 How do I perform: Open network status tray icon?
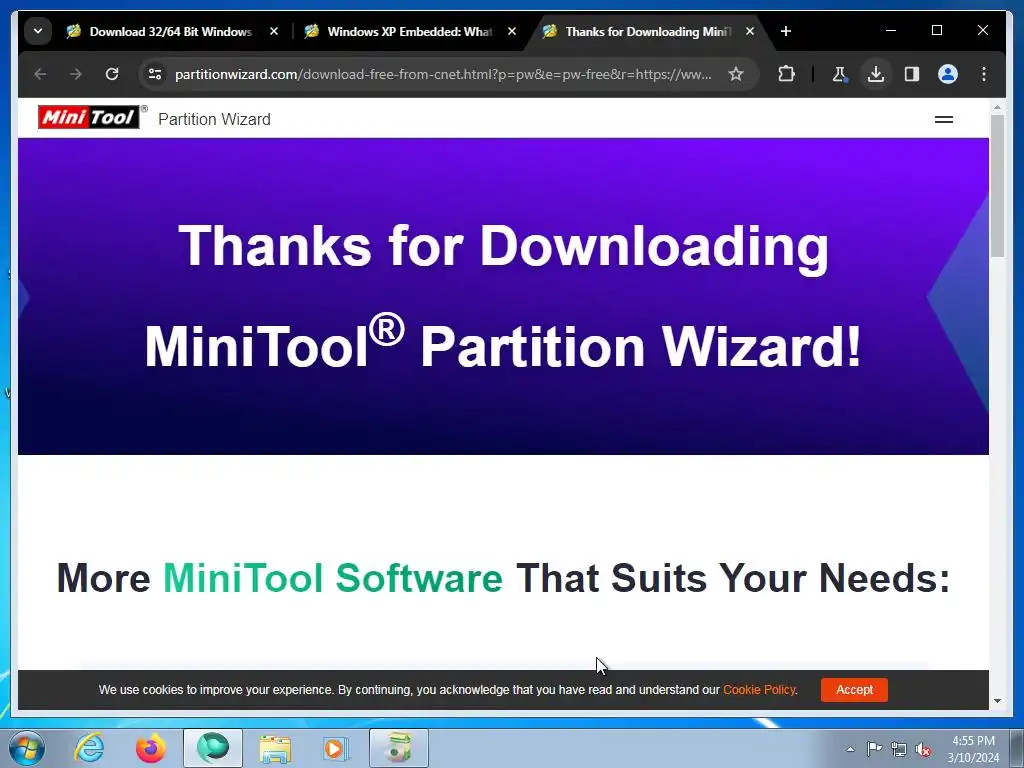point(899,749)
